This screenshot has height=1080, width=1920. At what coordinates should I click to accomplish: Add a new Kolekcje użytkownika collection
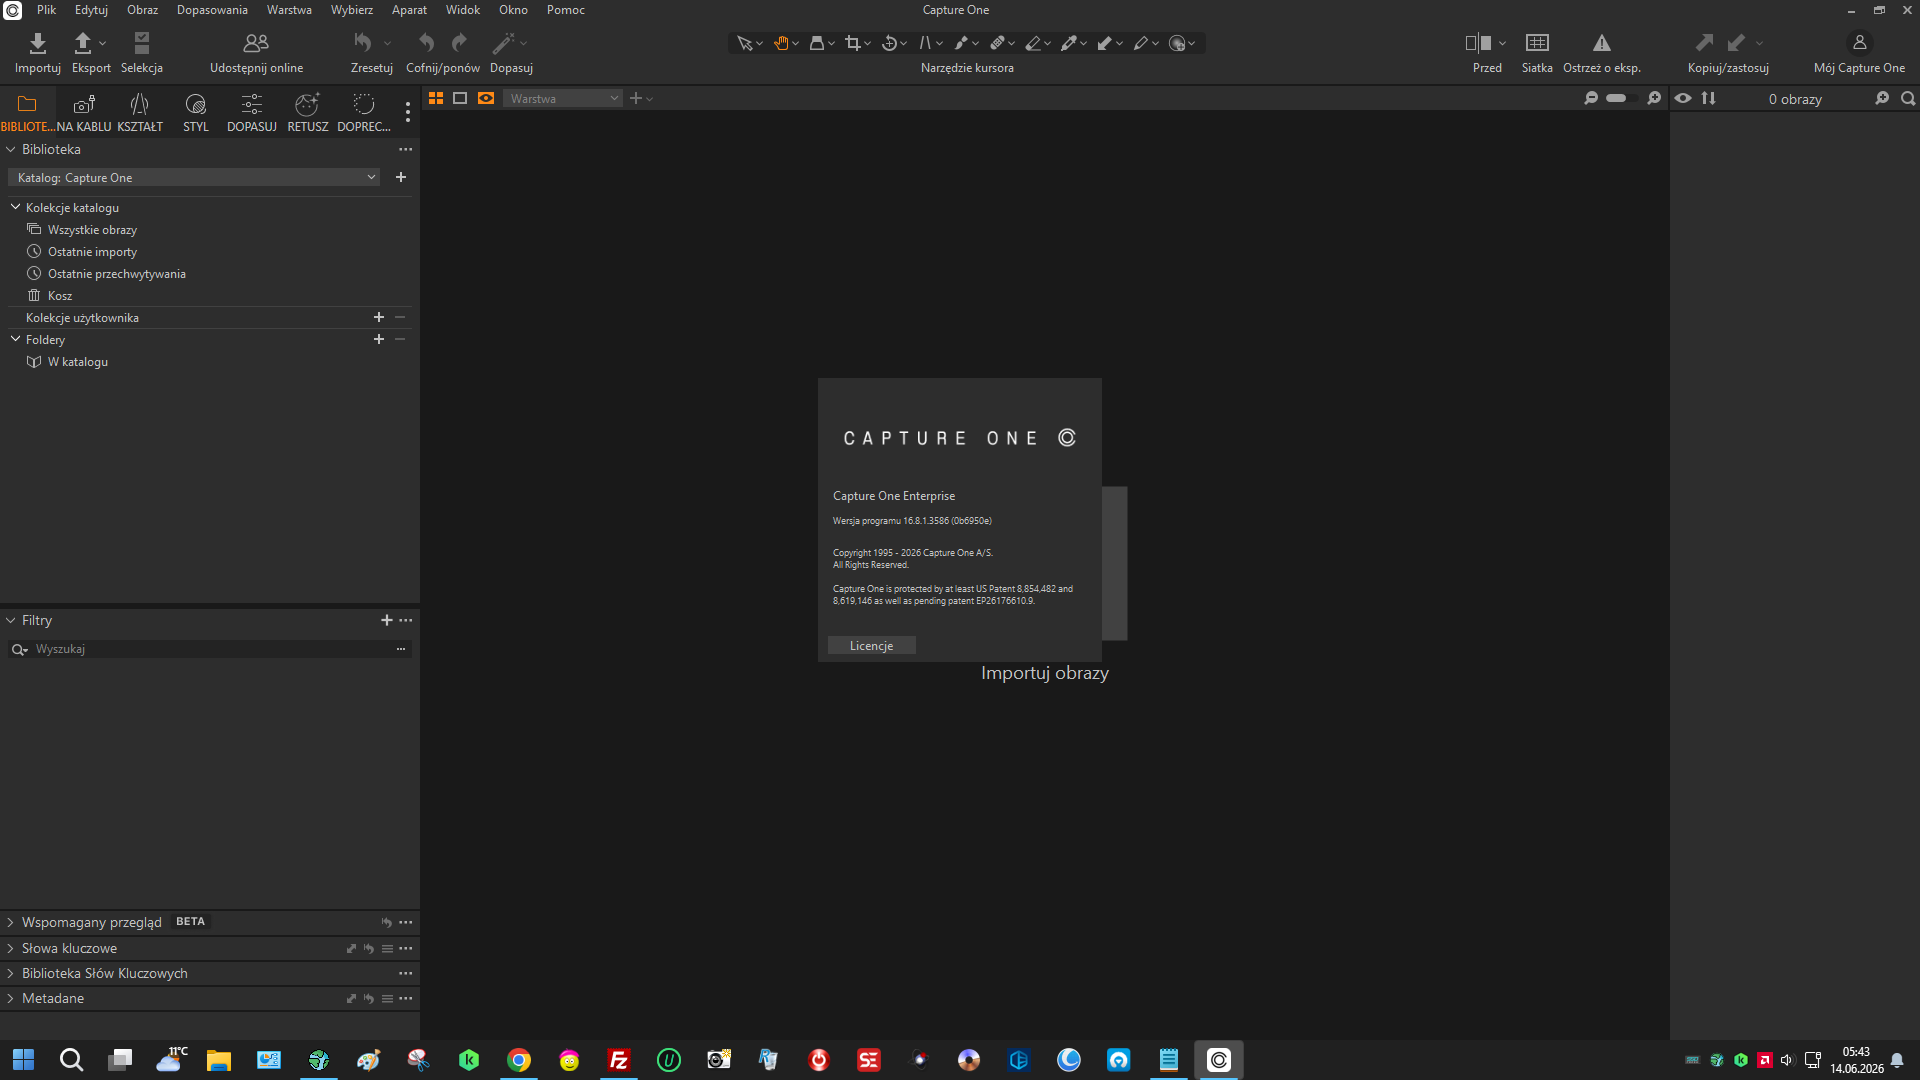tap(379, 318)
